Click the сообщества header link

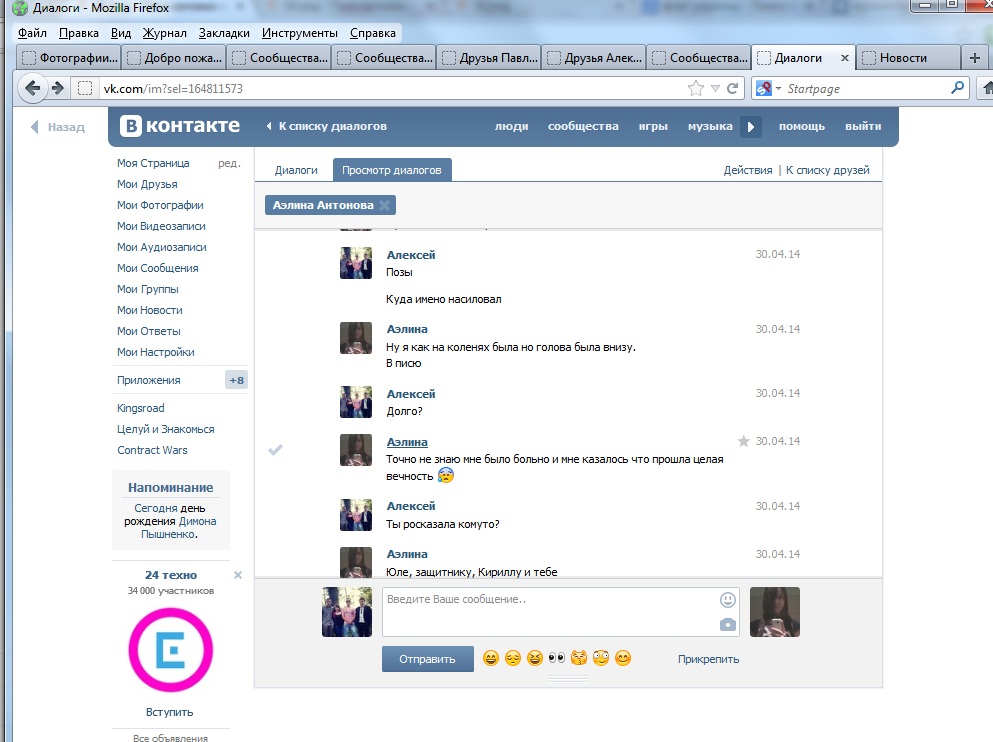(583, 127)
